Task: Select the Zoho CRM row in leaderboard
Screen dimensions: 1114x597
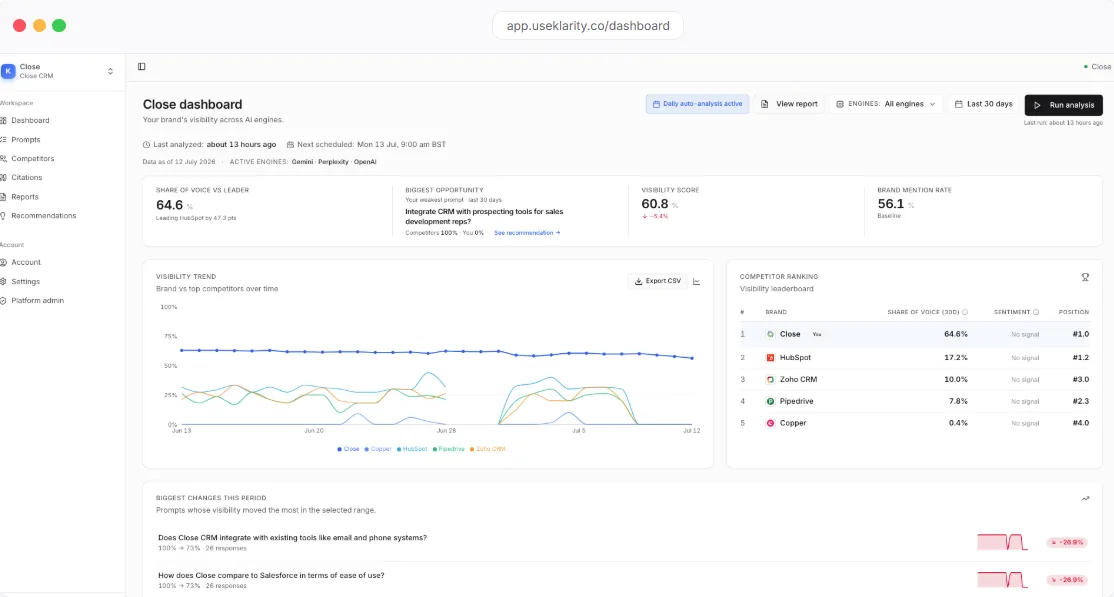Action: [x=914, y=380]
